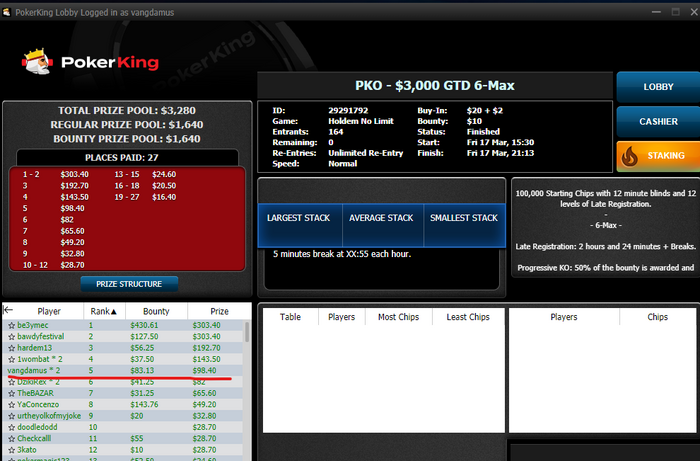Click the $430.61 bounty value
The height and width of the screenshot is (461, 700).
pyautogui.click(x=144, y=325)
